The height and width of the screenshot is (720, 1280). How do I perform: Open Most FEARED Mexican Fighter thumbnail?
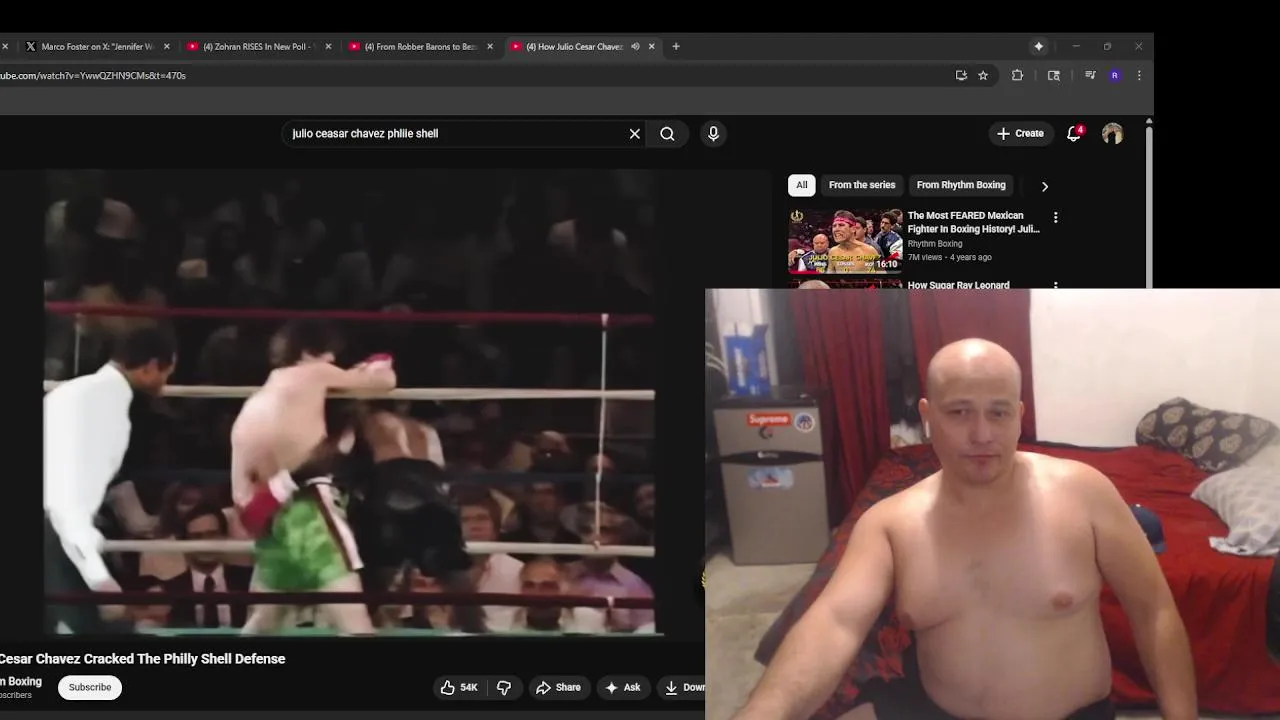845,240
